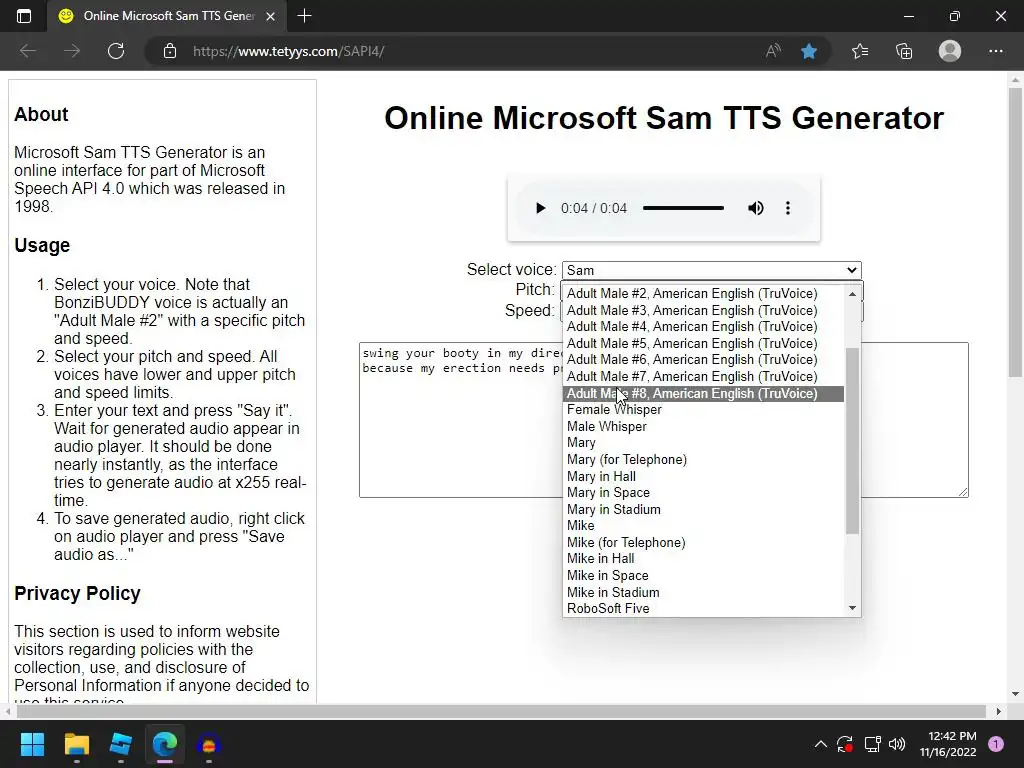Click voice list scroll up arrow
This screenshot has width=1024, height=768.
coord(852,294)
